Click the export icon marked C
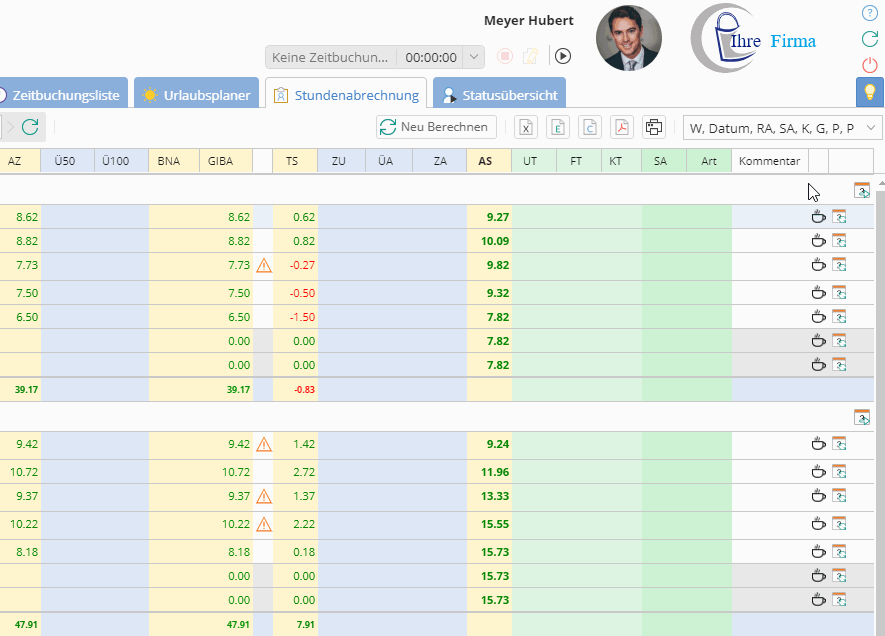This screenshot has height=636, width=885. (590, 127)
